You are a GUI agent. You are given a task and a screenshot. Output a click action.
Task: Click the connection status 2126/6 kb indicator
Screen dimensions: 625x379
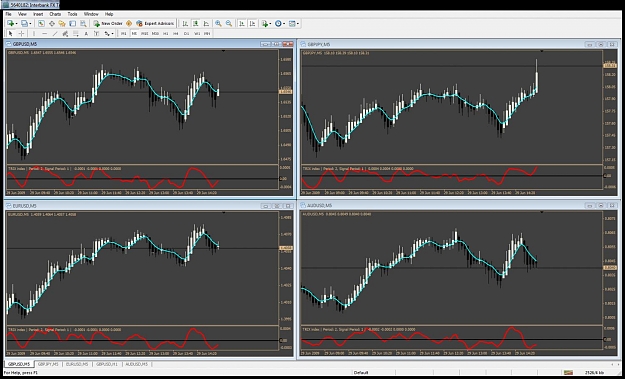click(594, 373)
